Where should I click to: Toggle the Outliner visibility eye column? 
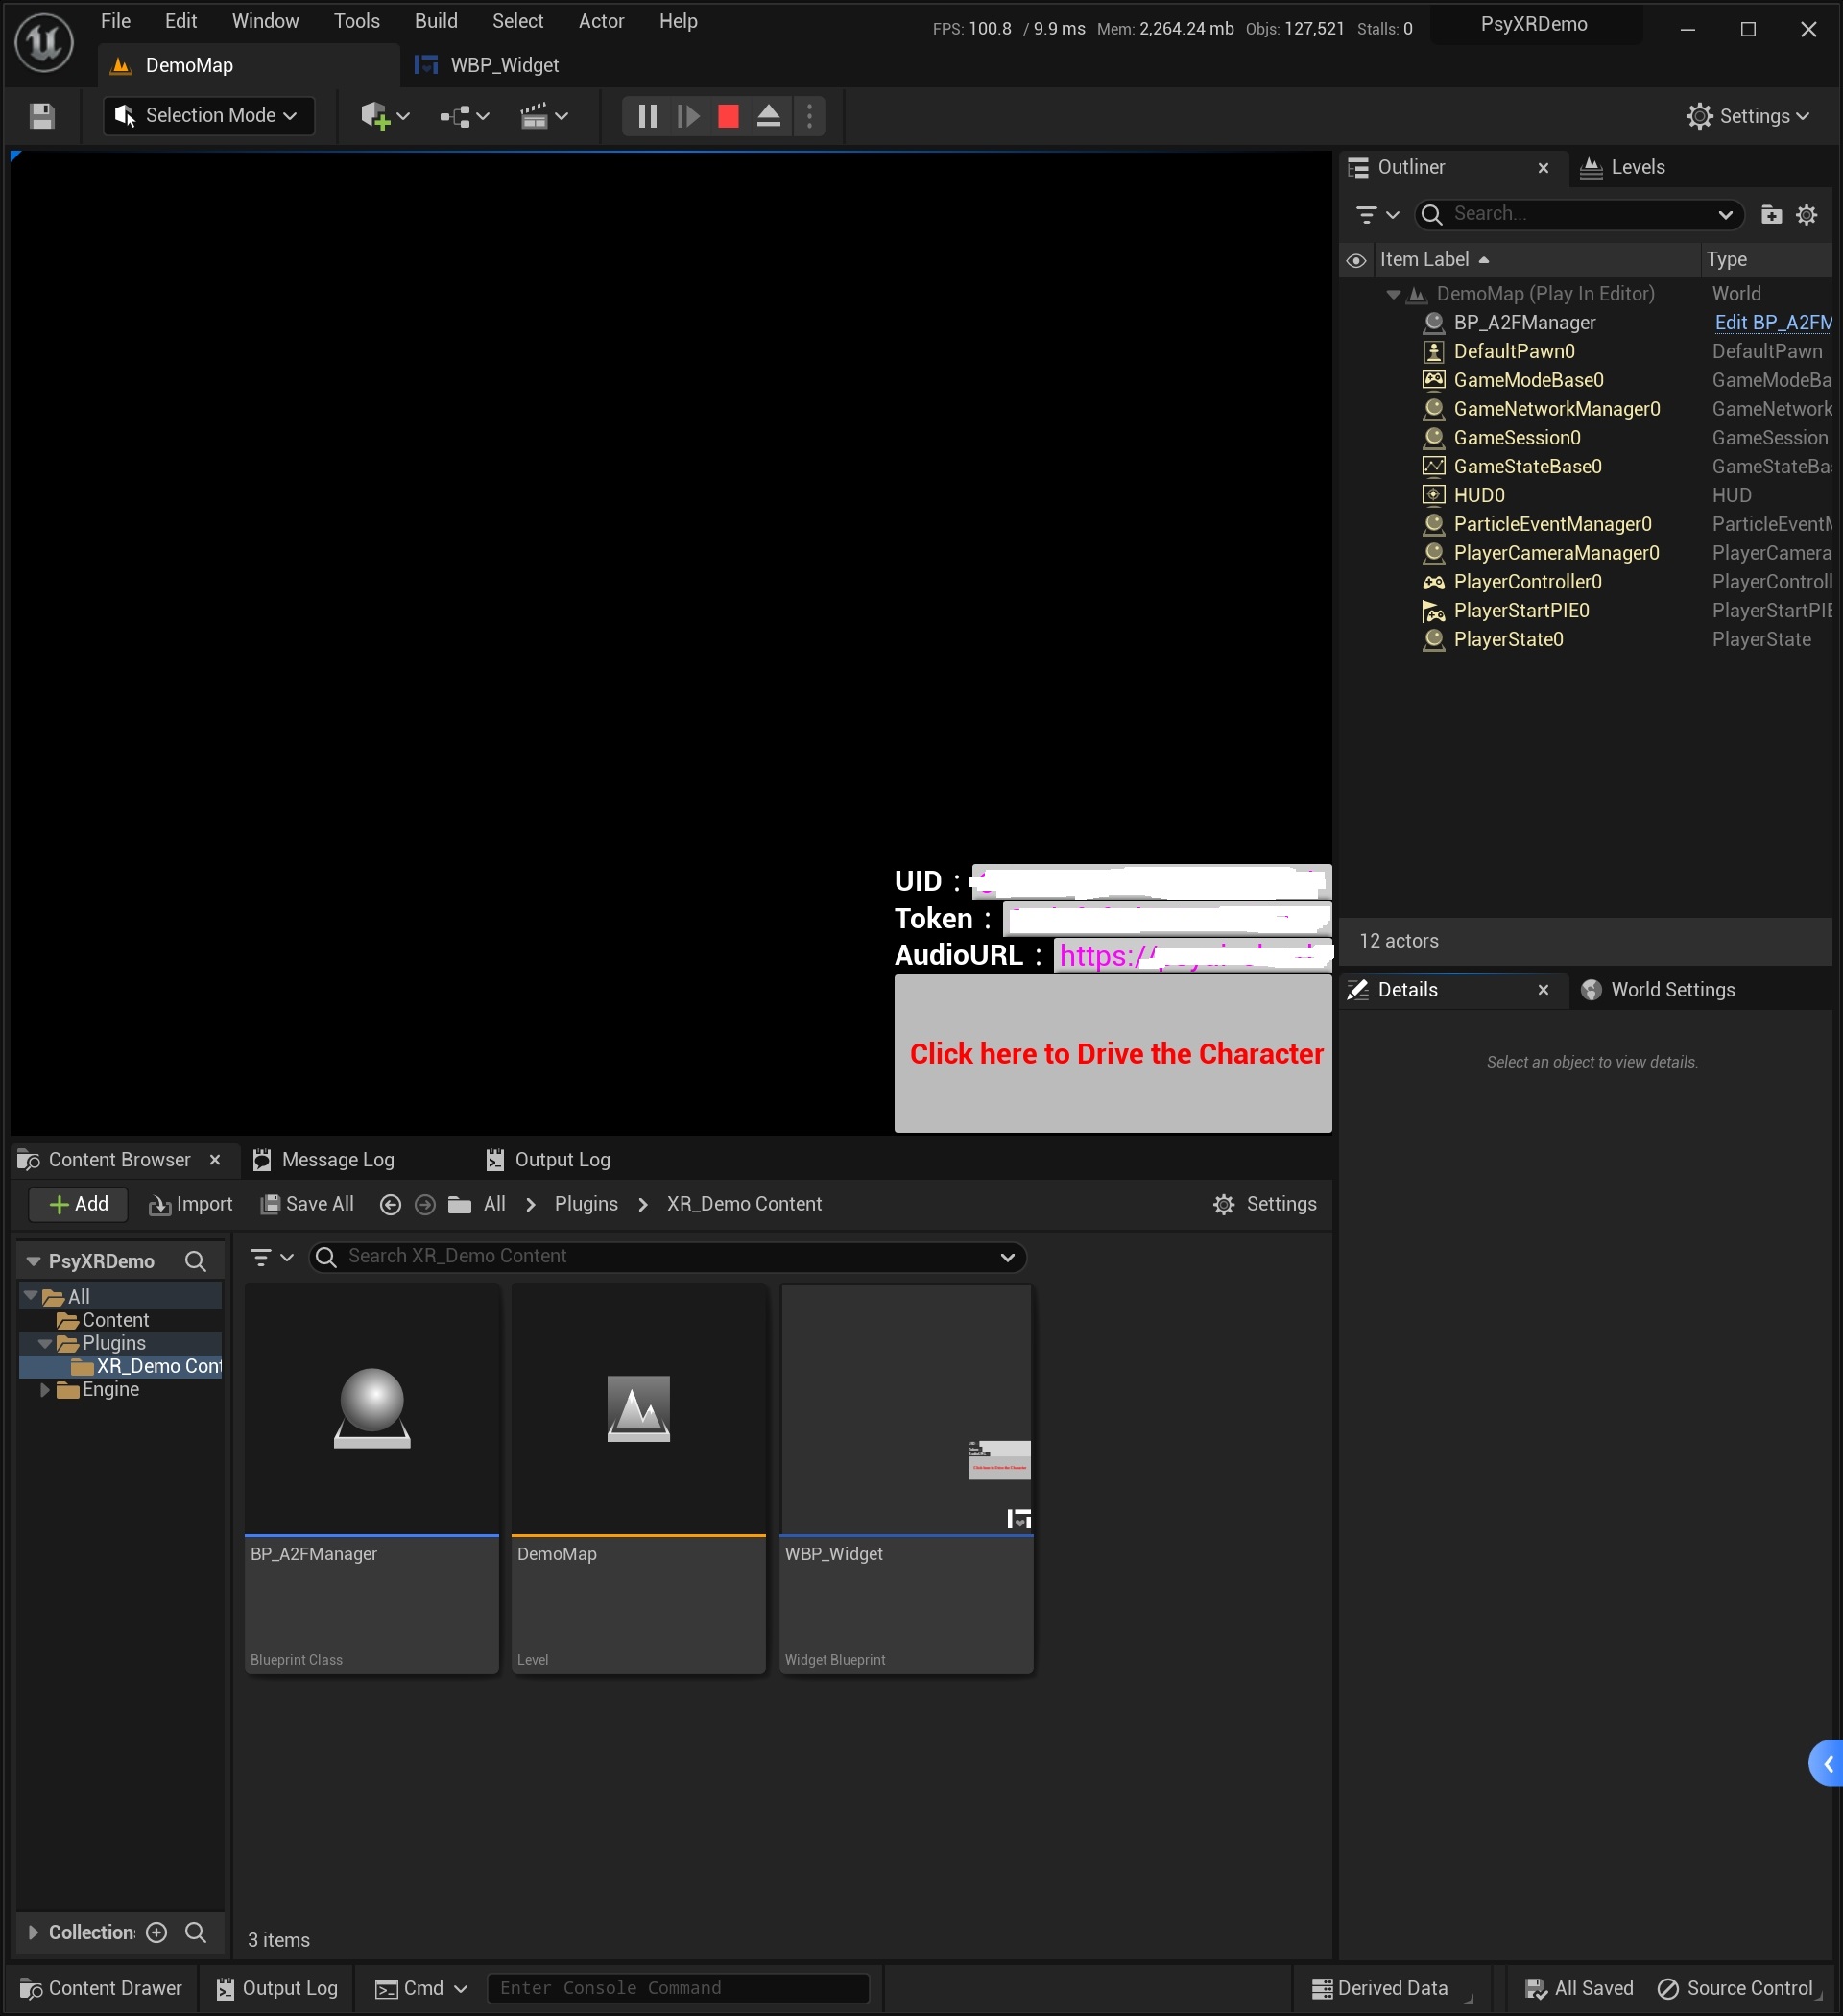tap(1356, 260)
